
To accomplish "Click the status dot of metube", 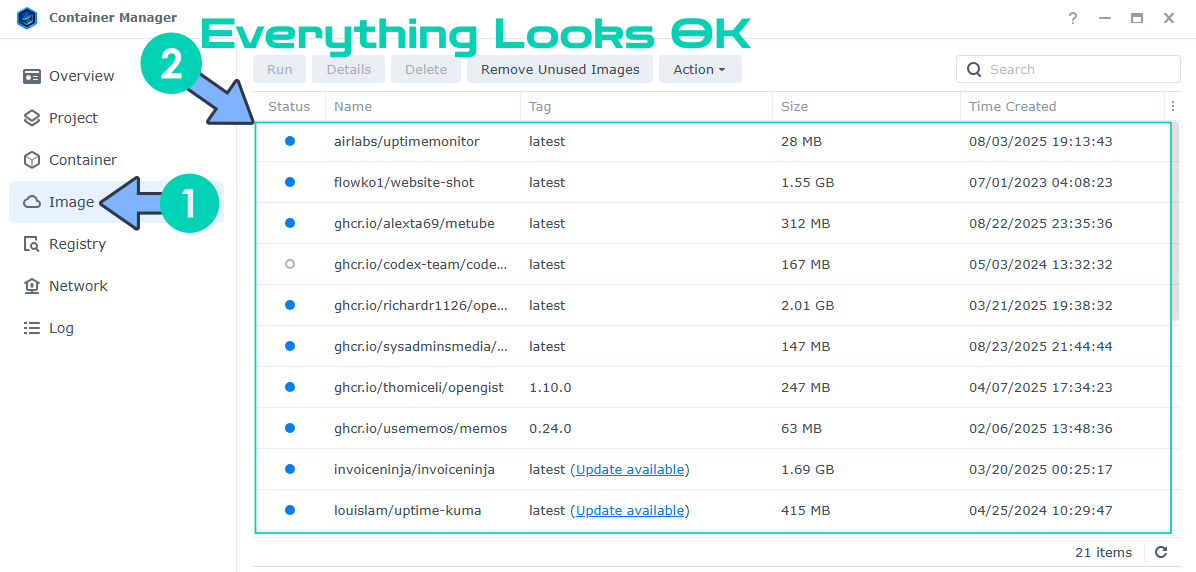I will point(290,223).
